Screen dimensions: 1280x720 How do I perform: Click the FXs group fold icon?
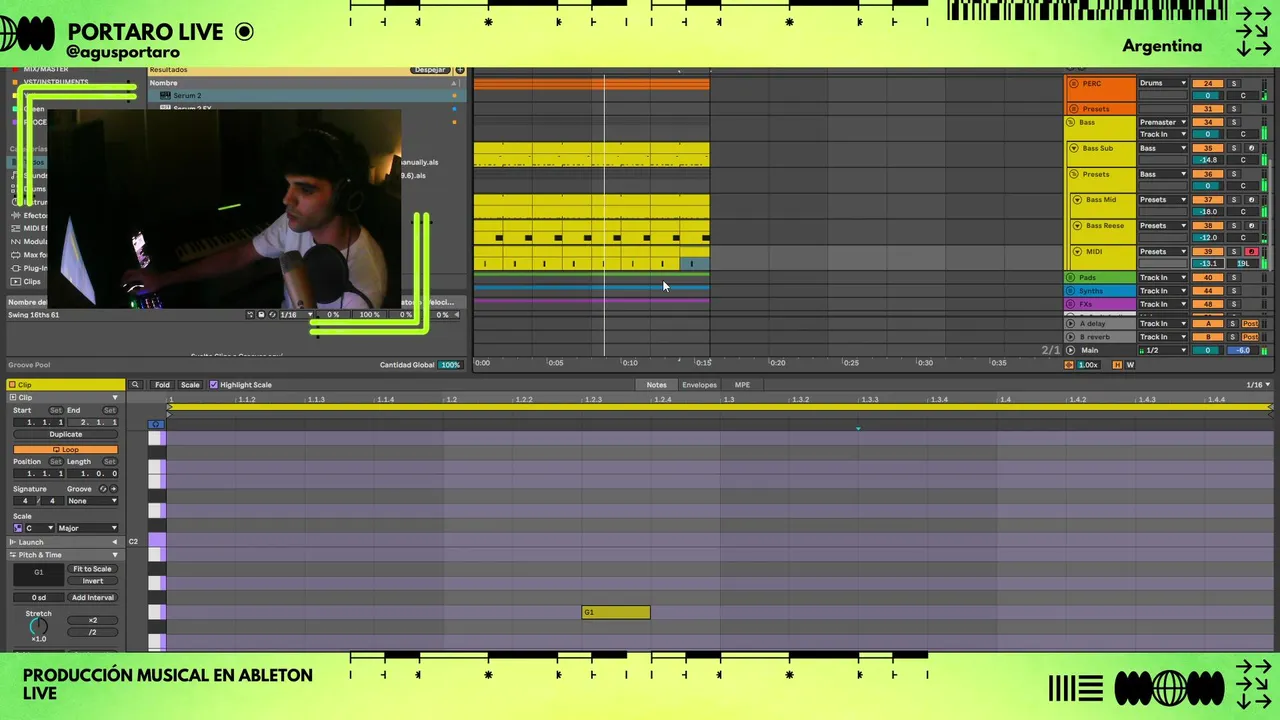point(1071,304)
